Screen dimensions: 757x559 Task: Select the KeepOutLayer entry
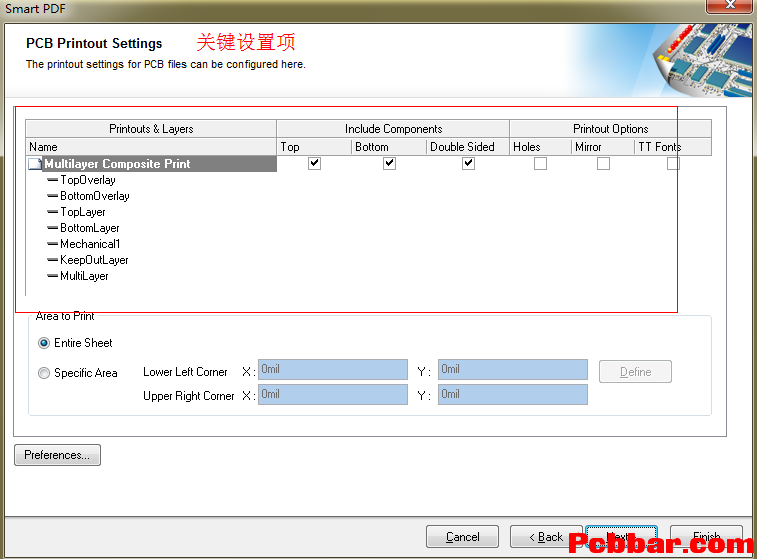point(94,260)
